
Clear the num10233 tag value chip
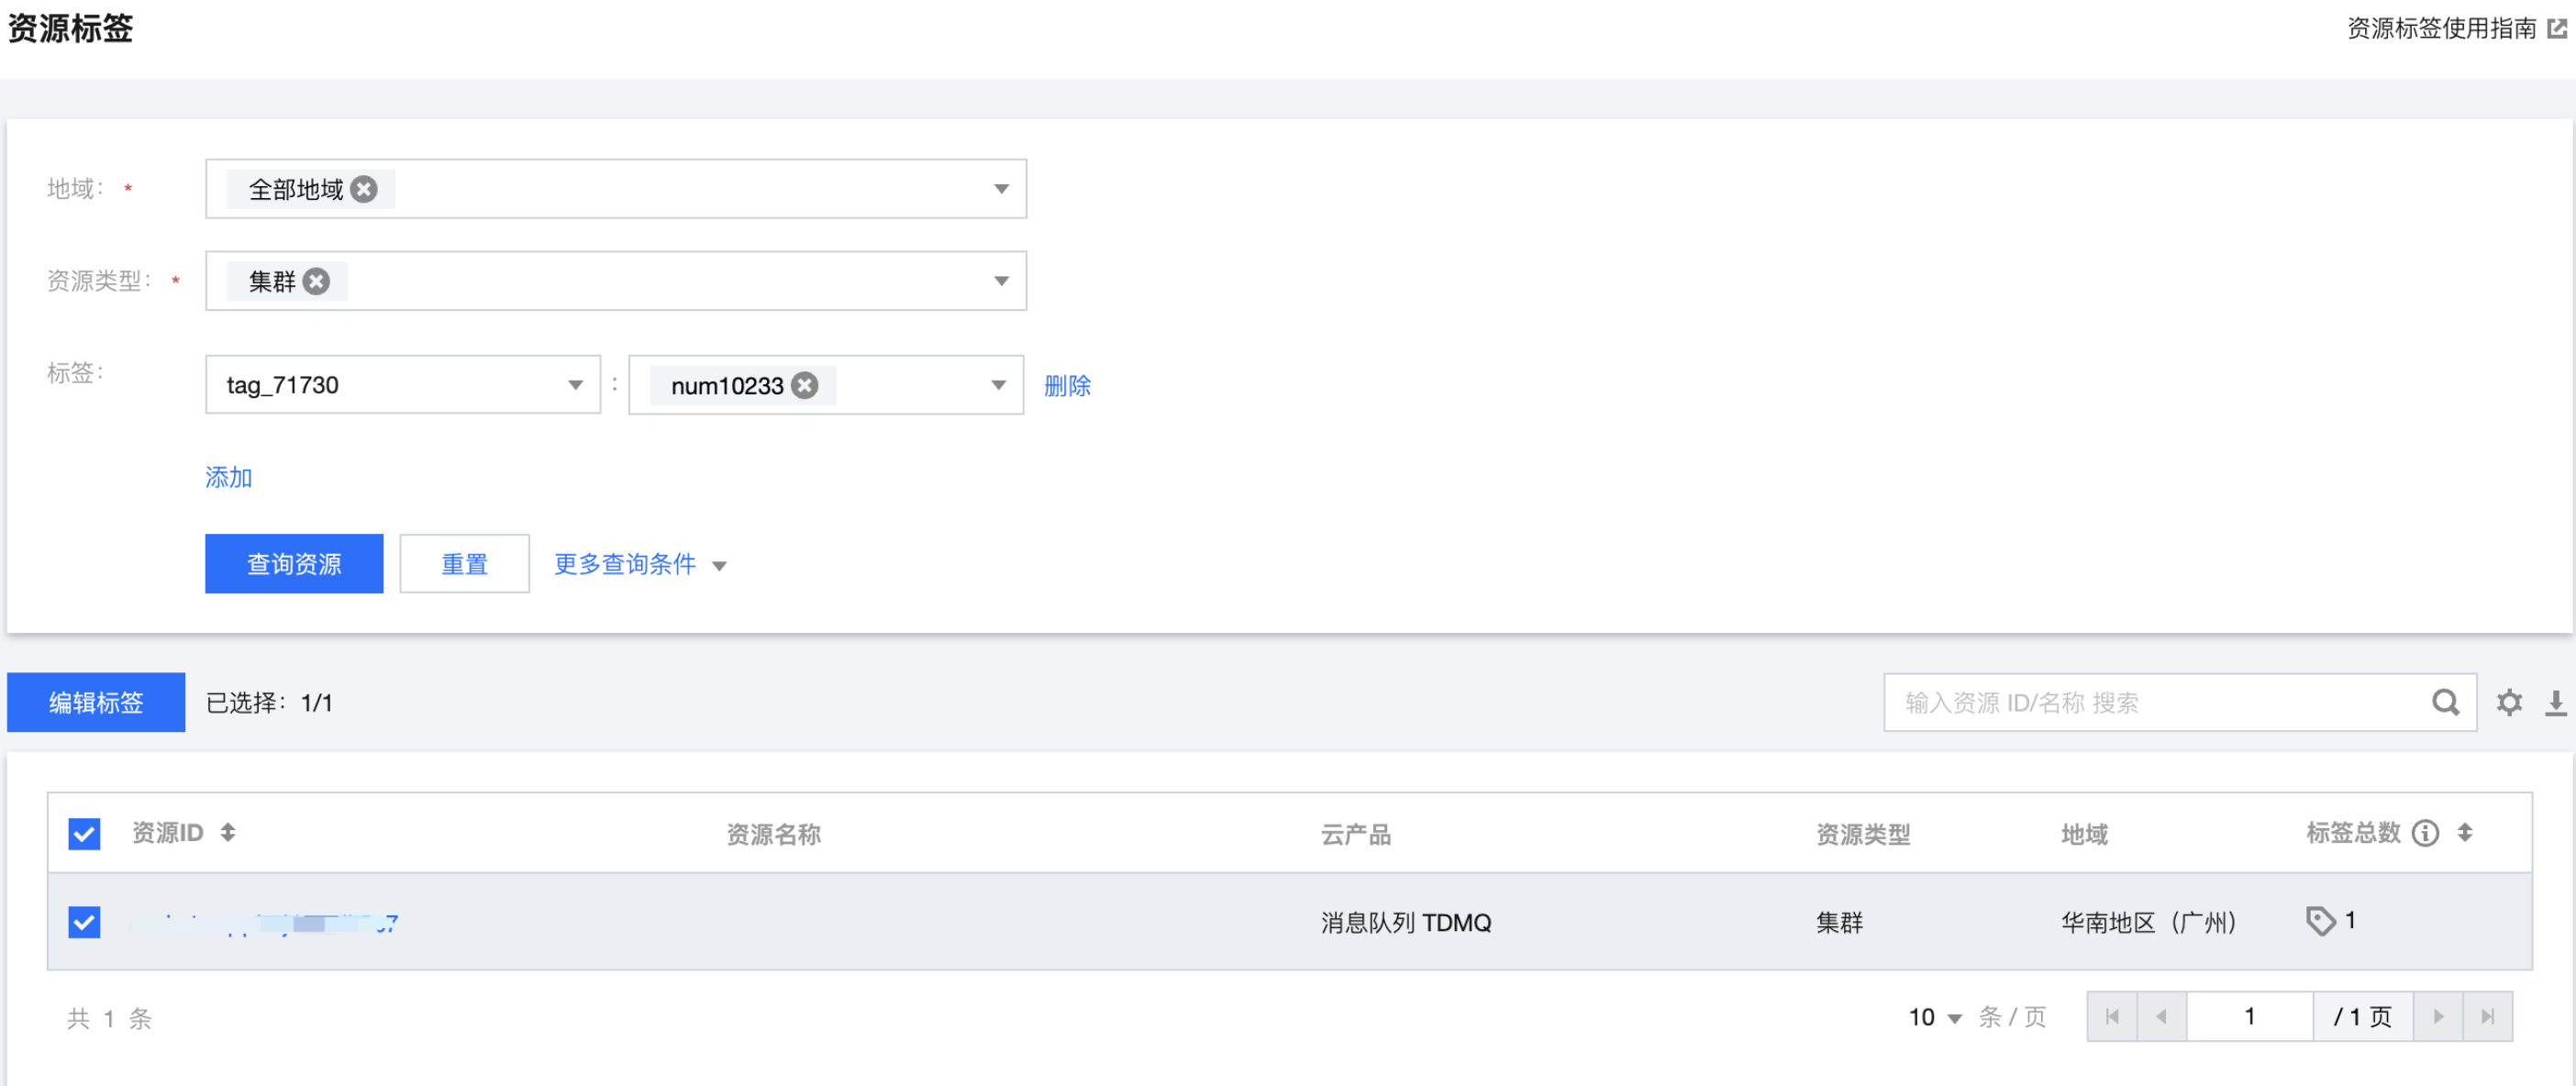coord(805,385)
